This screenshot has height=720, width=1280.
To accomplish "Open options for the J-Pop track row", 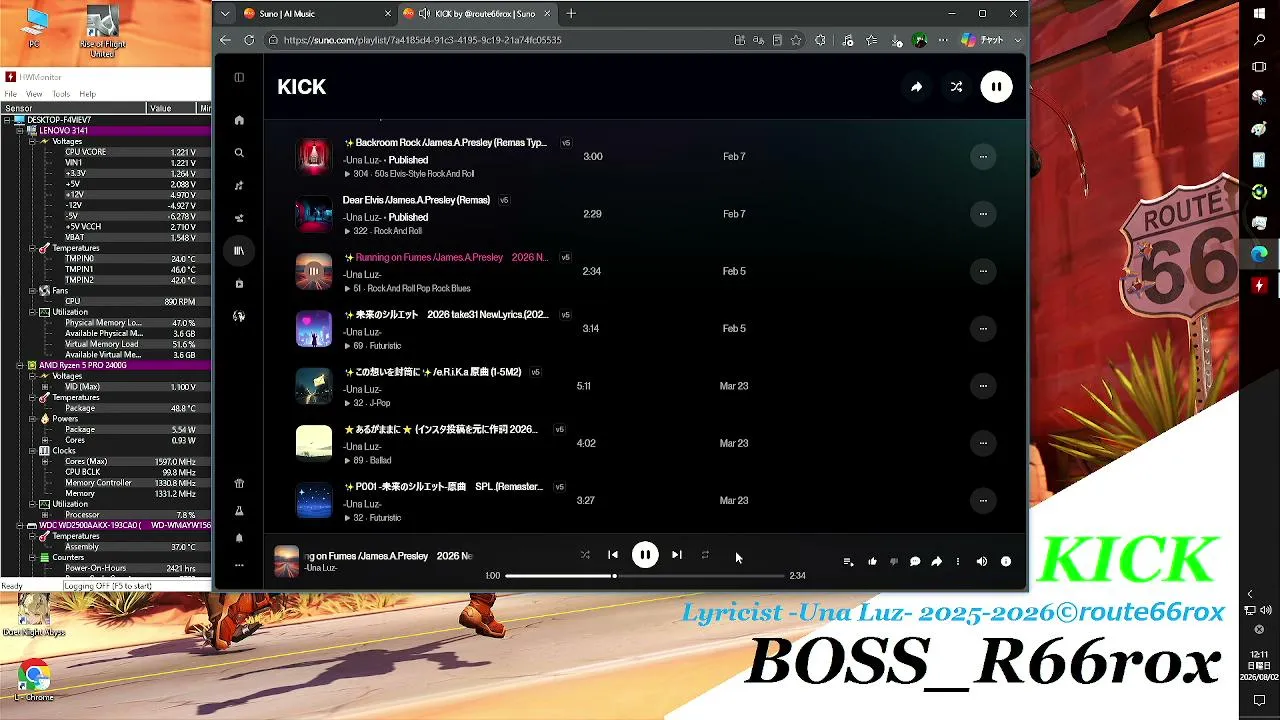I will point(983,386).
